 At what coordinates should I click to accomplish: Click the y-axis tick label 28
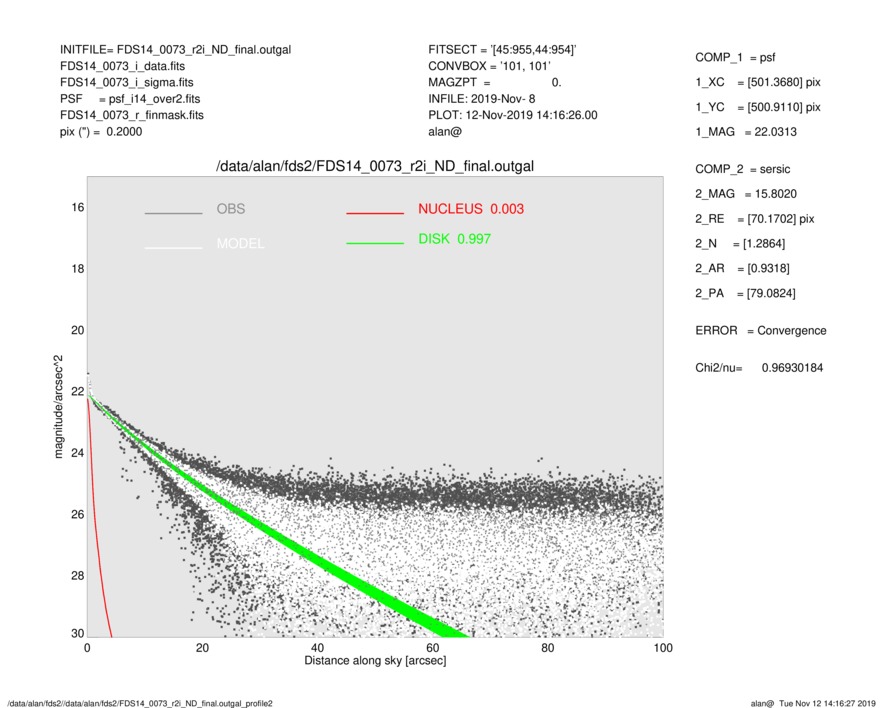click(x=77, y=576)
